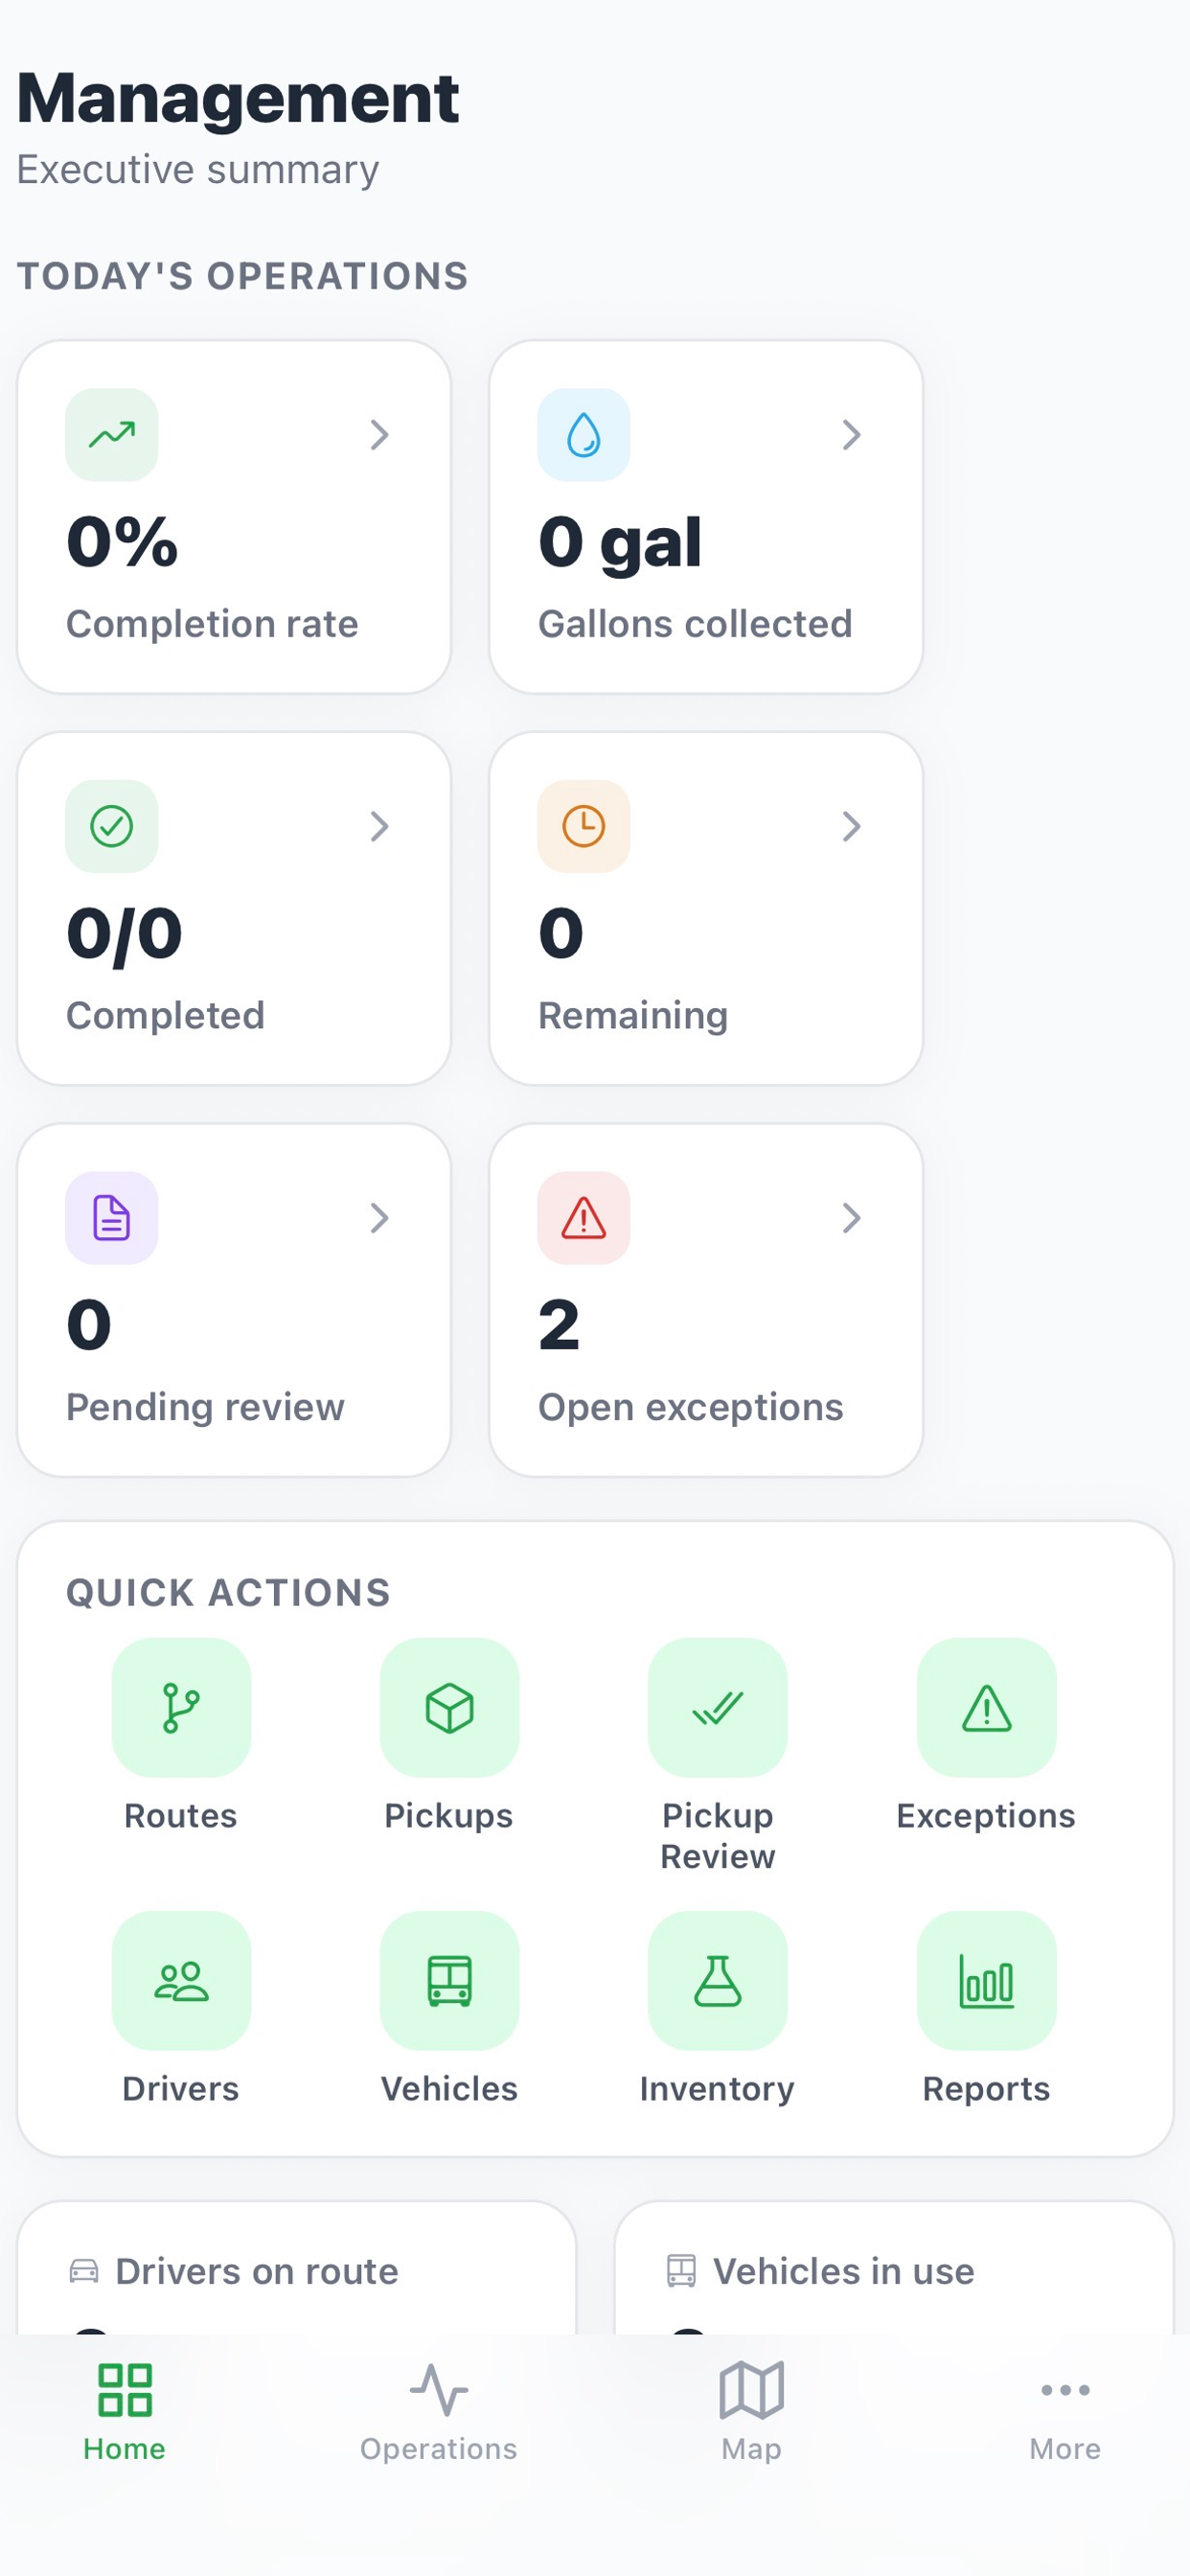Select the Exceptions warning triangle icon
The height and width of the screenshot is (2576, 1190).
986,1707
